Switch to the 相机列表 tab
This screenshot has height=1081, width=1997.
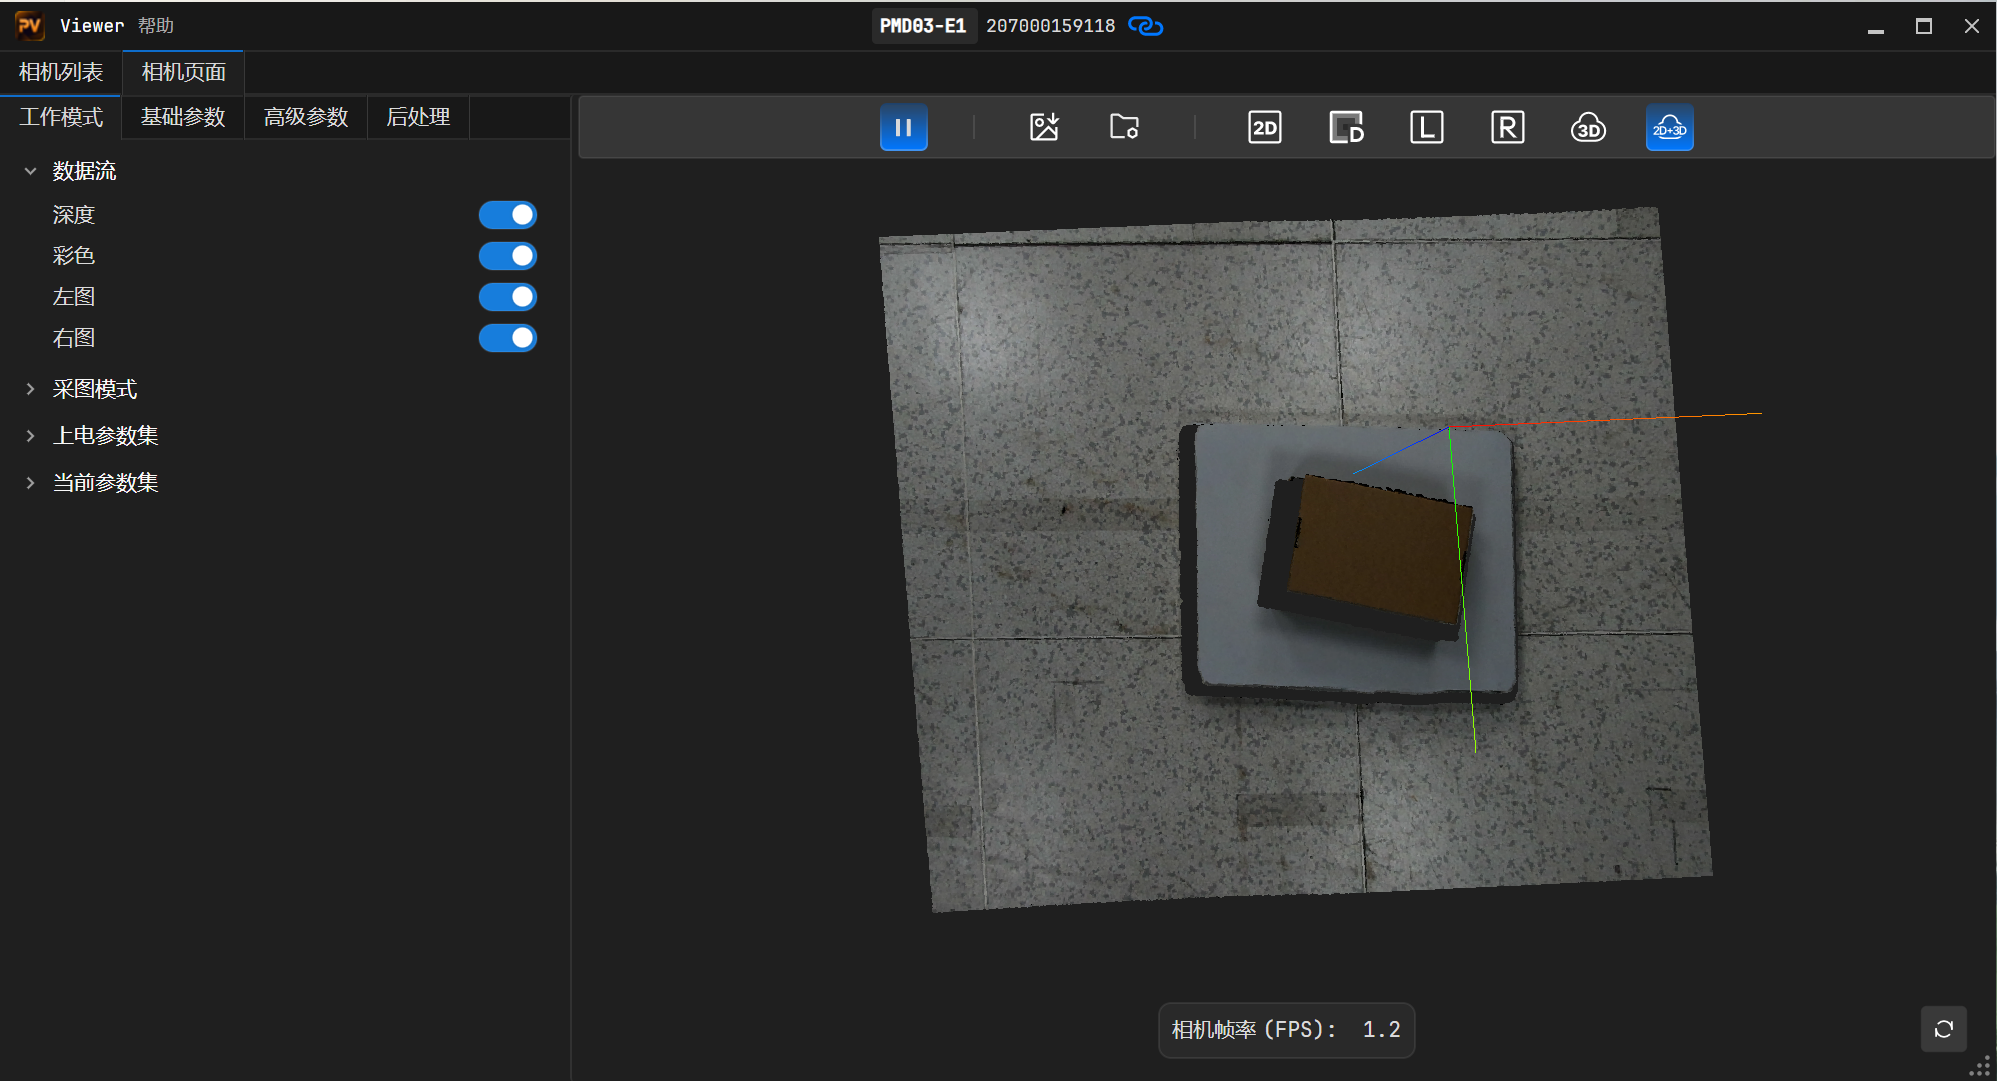[x=61, y=72]
